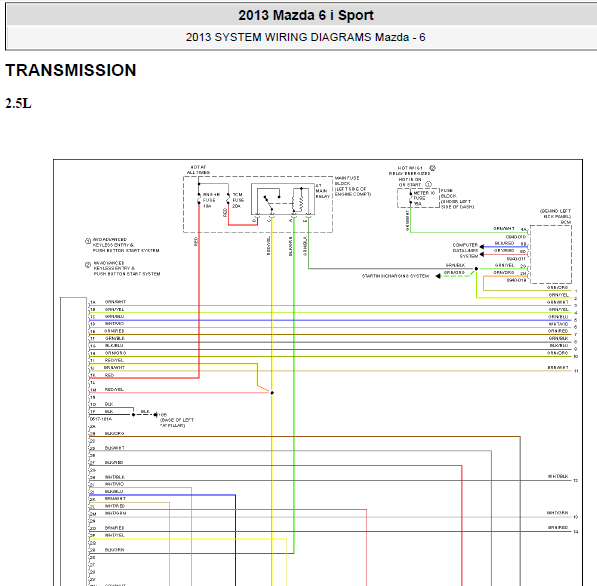
Task: Select the 2.5L engine heading
Action: click(18, 103)
